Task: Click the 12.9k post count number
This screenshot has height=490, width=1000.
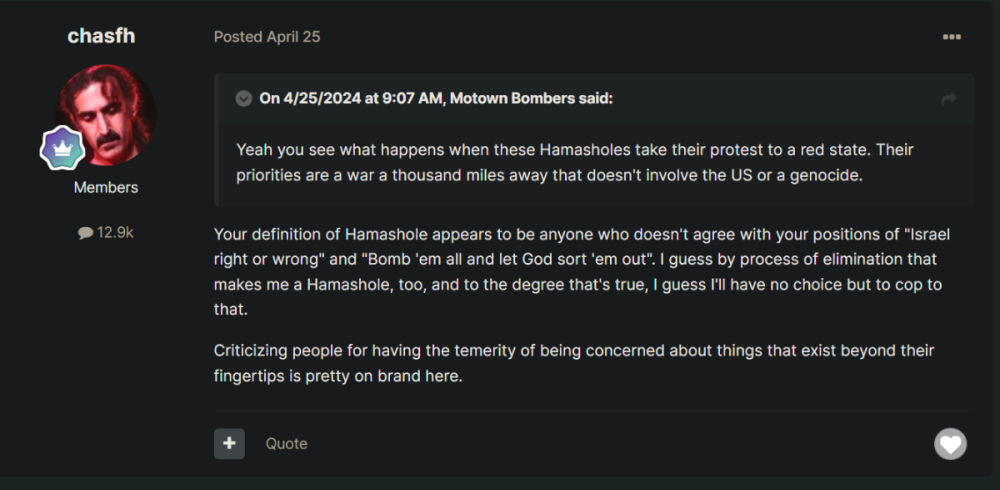Action: 115,232
